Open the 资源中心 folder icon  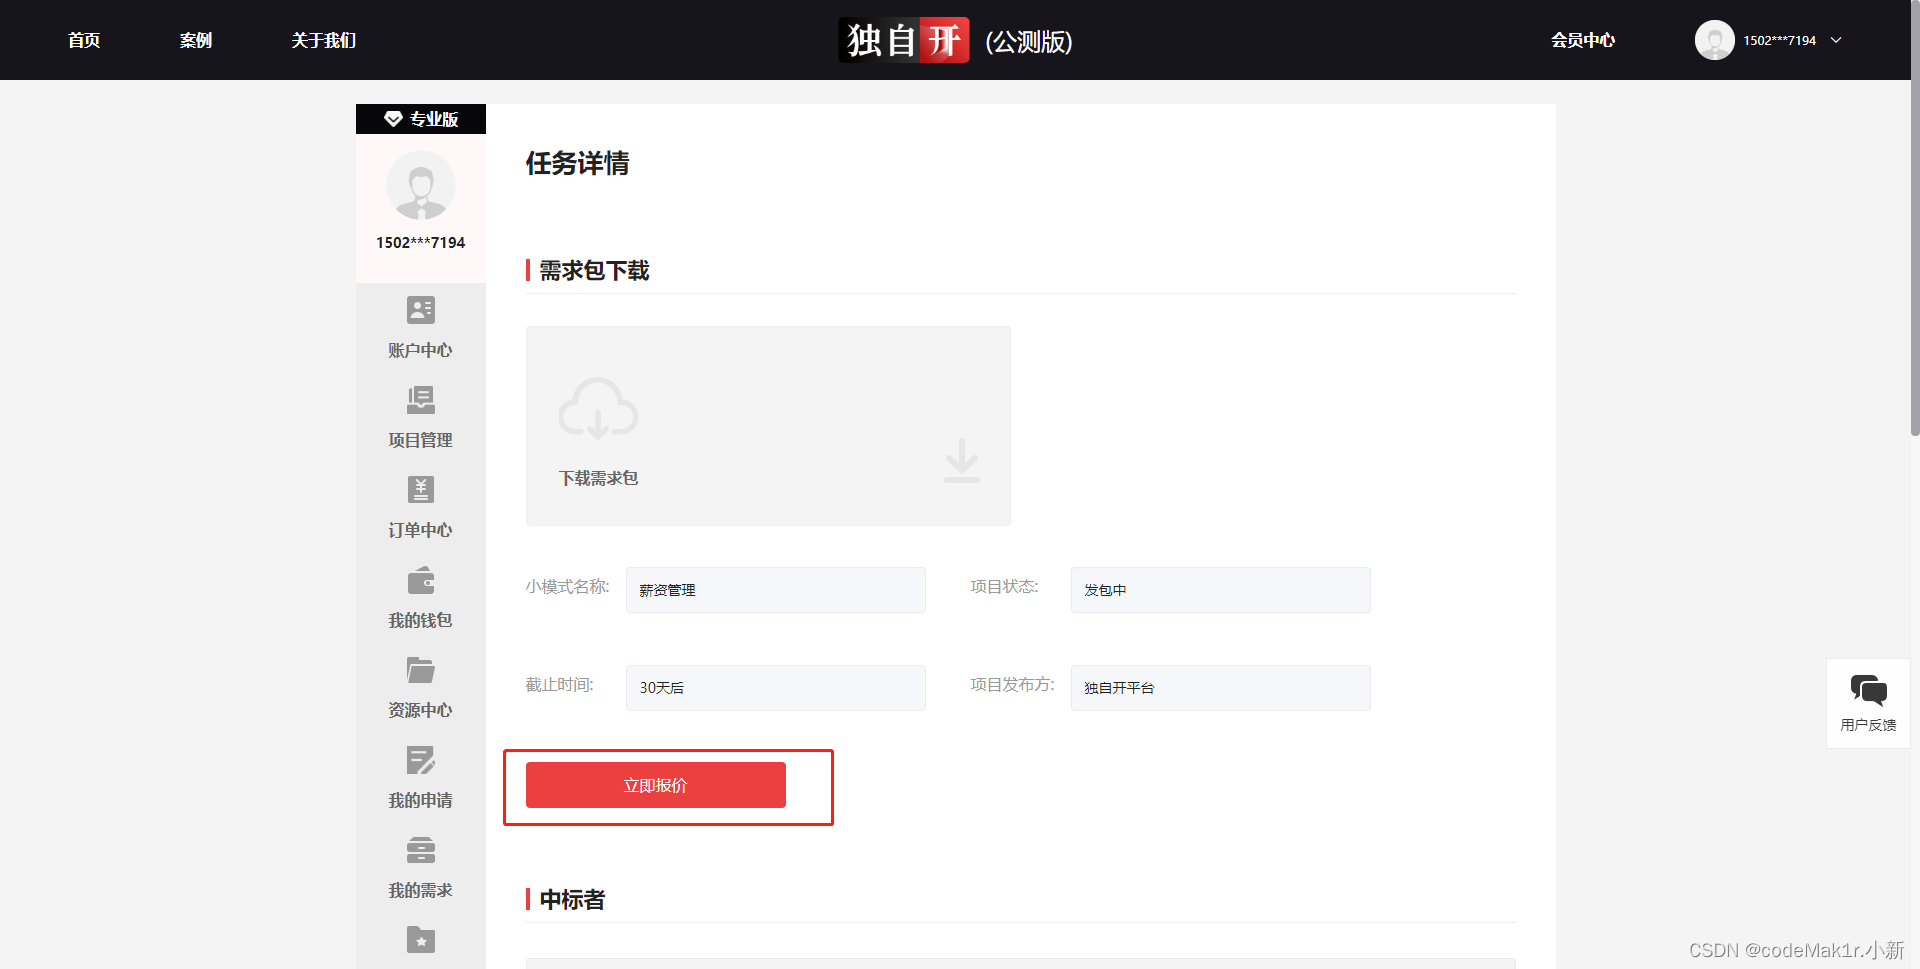tap(421, 670)
